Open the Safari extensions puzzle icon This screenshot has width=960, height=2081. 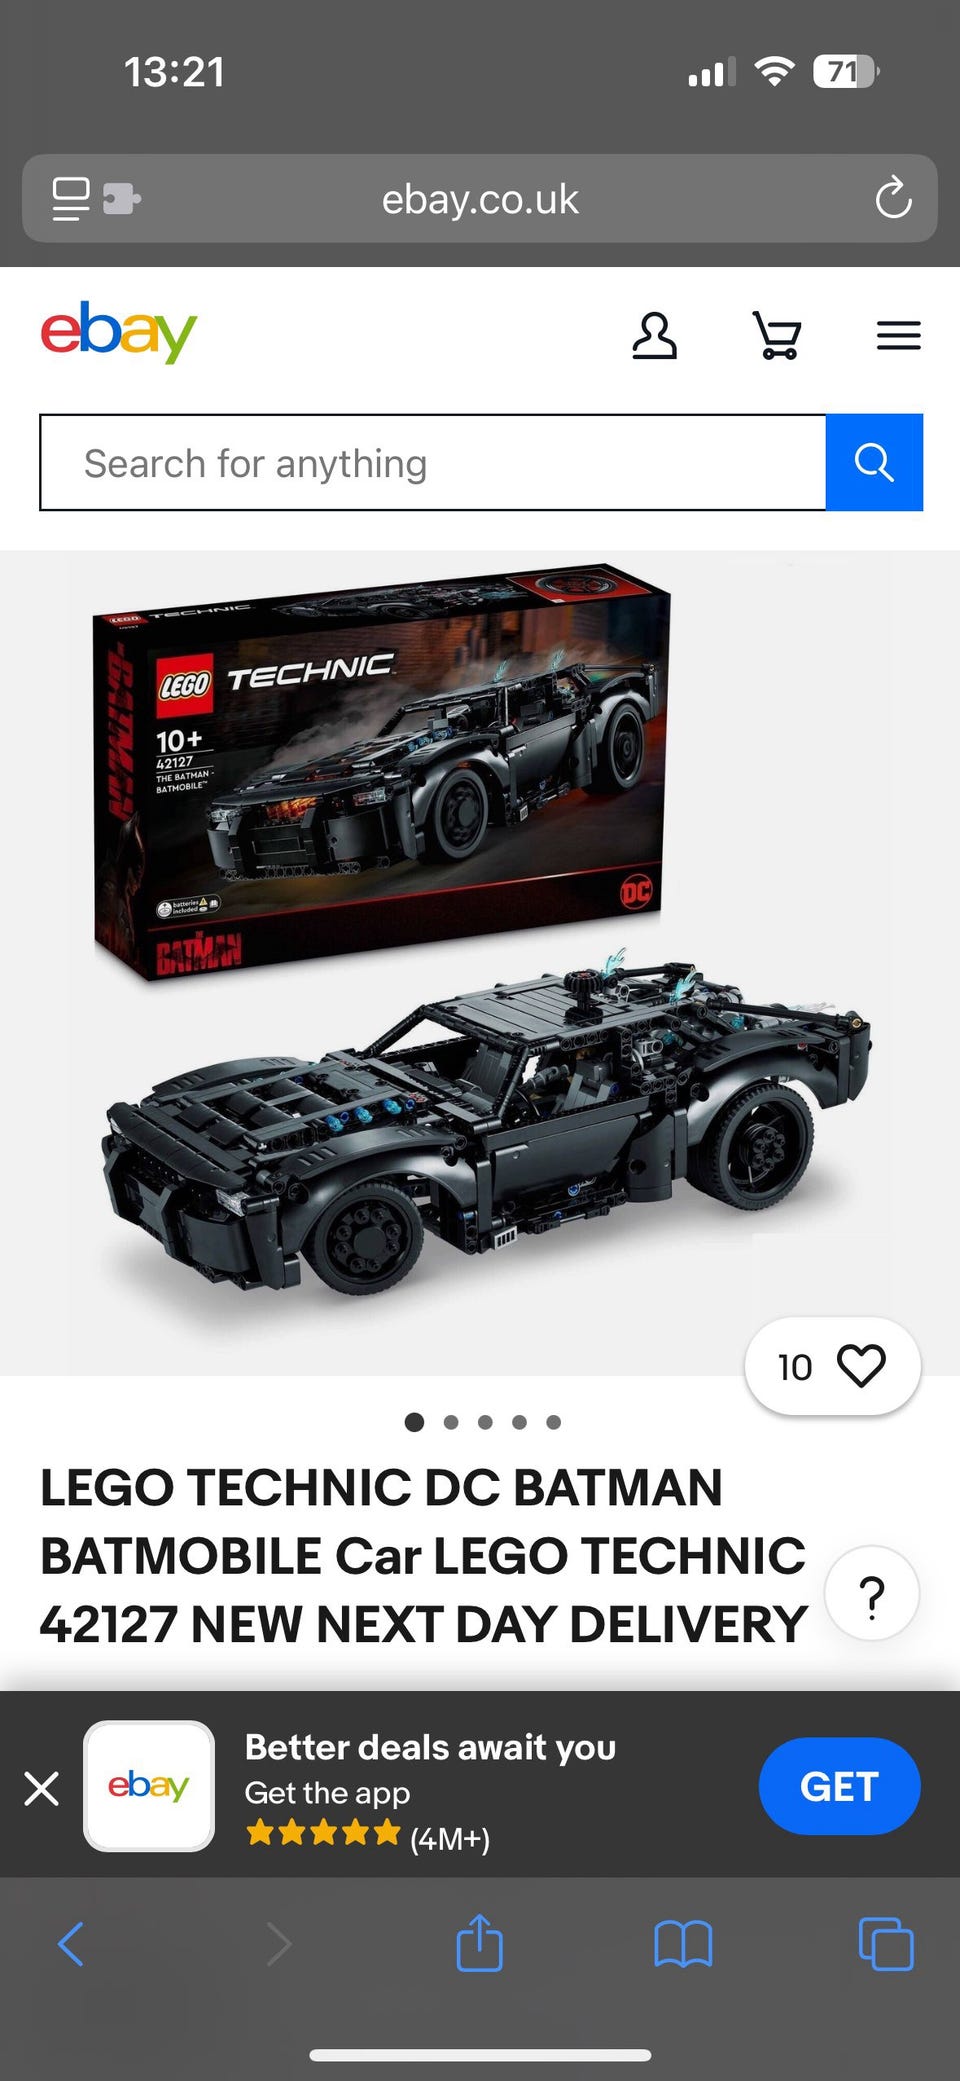pyautogui.click(x=121, y=198)
